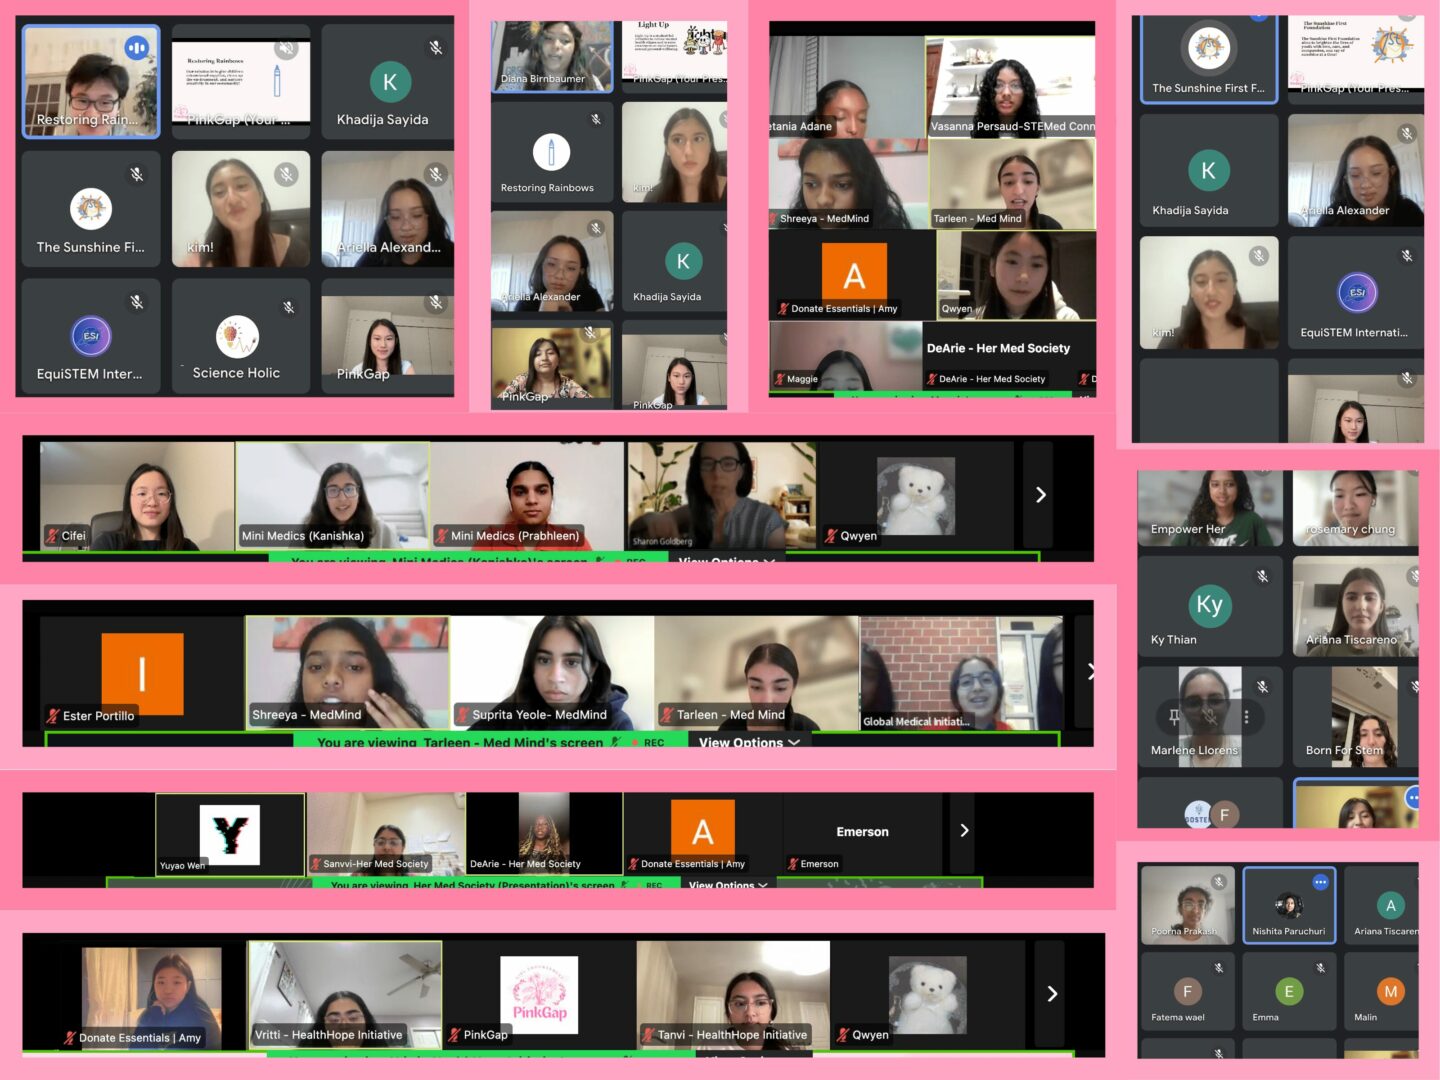Screen dimensions: 1440x1080
Task: Click red muted mic beside Tanvi - HealthHope Initiative
Action: [x=648, y=1035]
